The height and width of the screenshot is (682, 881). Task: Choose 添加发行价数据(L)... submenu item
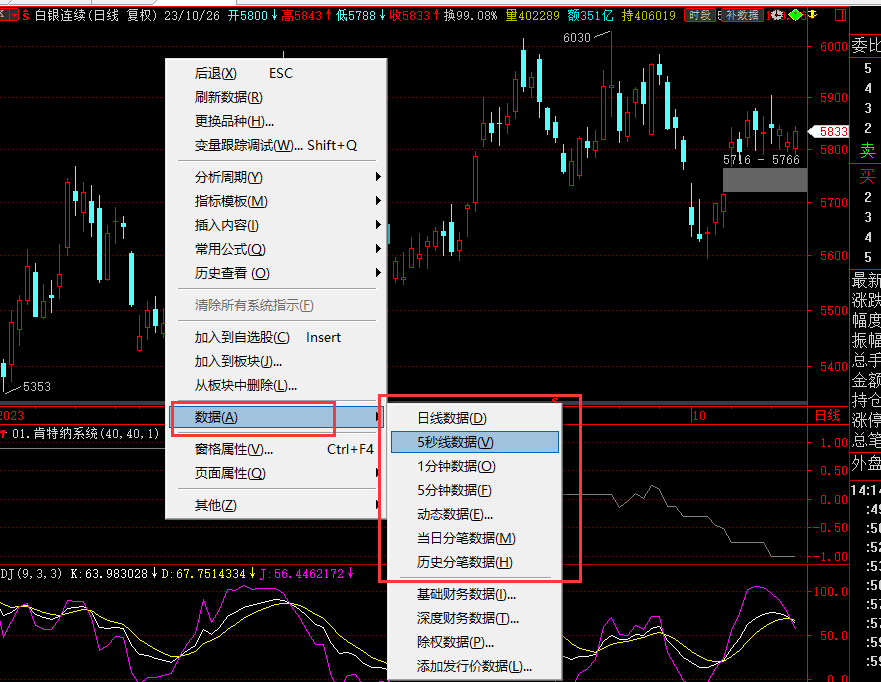pyautogui.click(x=475, y=666)
